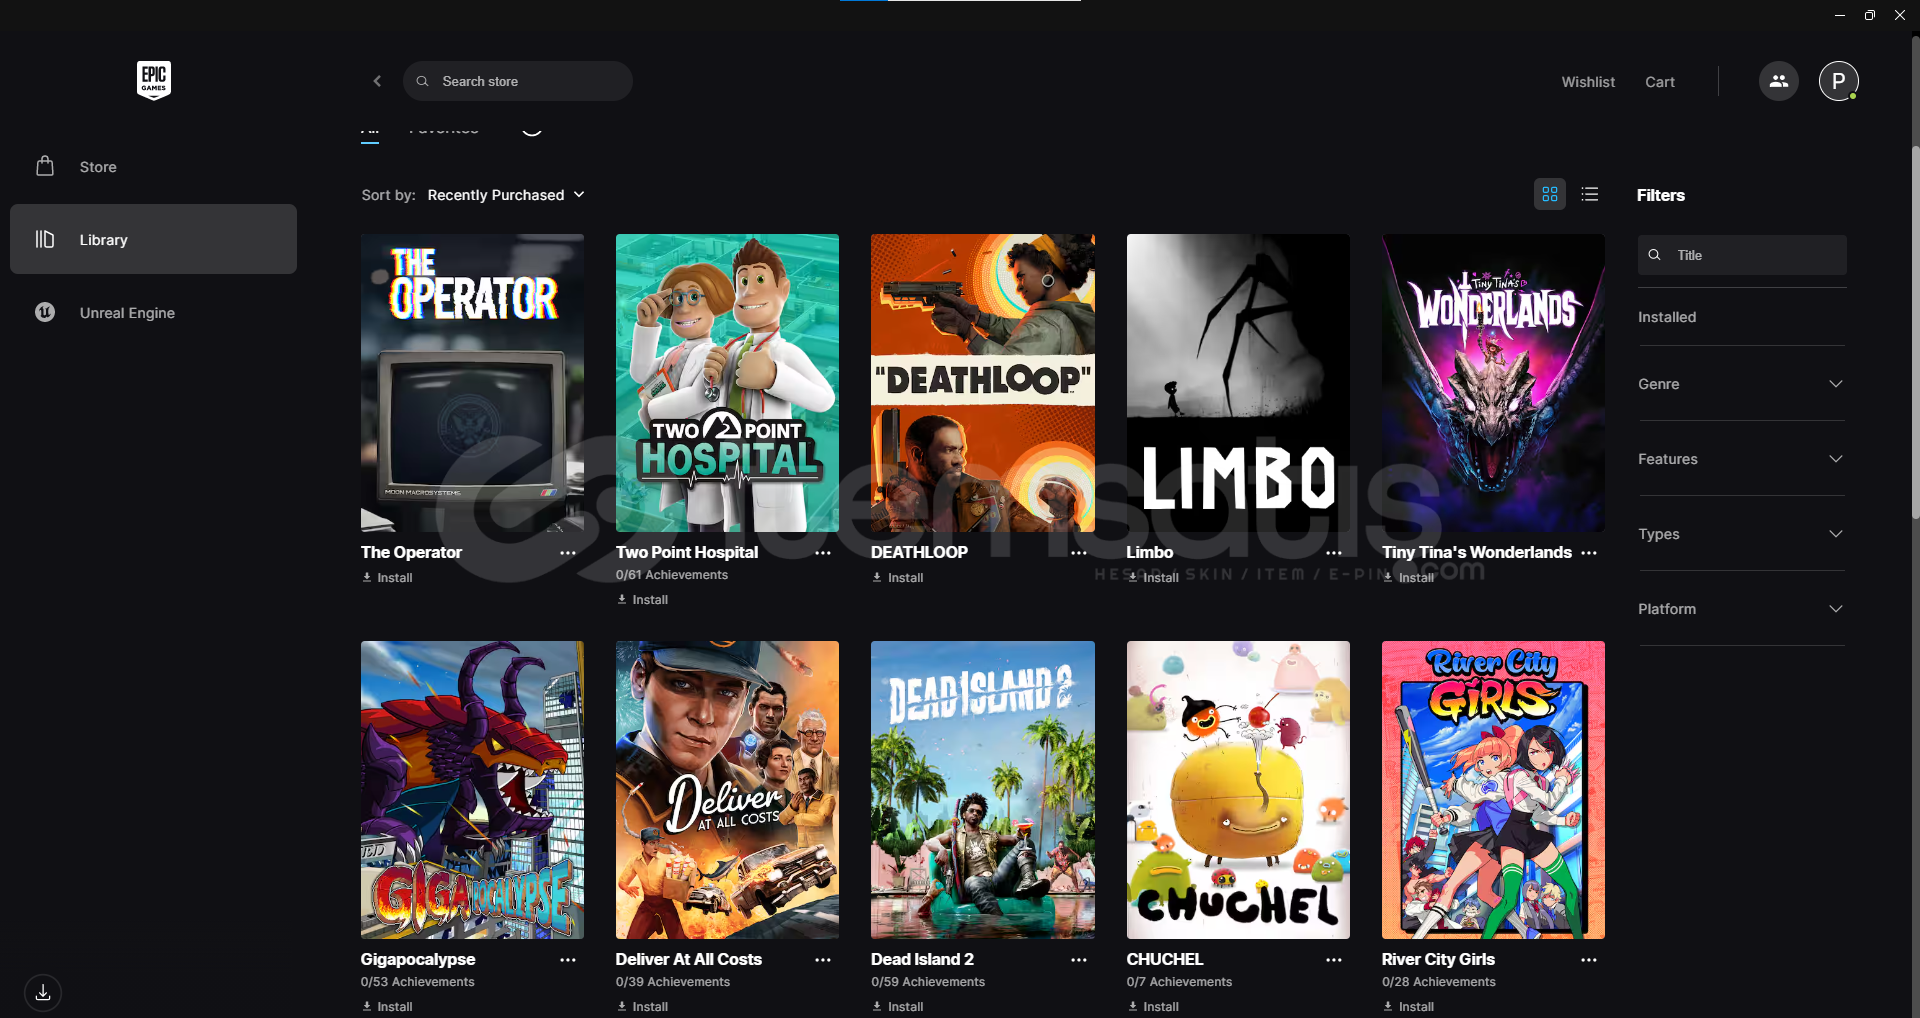The image size is (1920, 1018).
Task: Install DEATHLOOP
Action: 898,578
